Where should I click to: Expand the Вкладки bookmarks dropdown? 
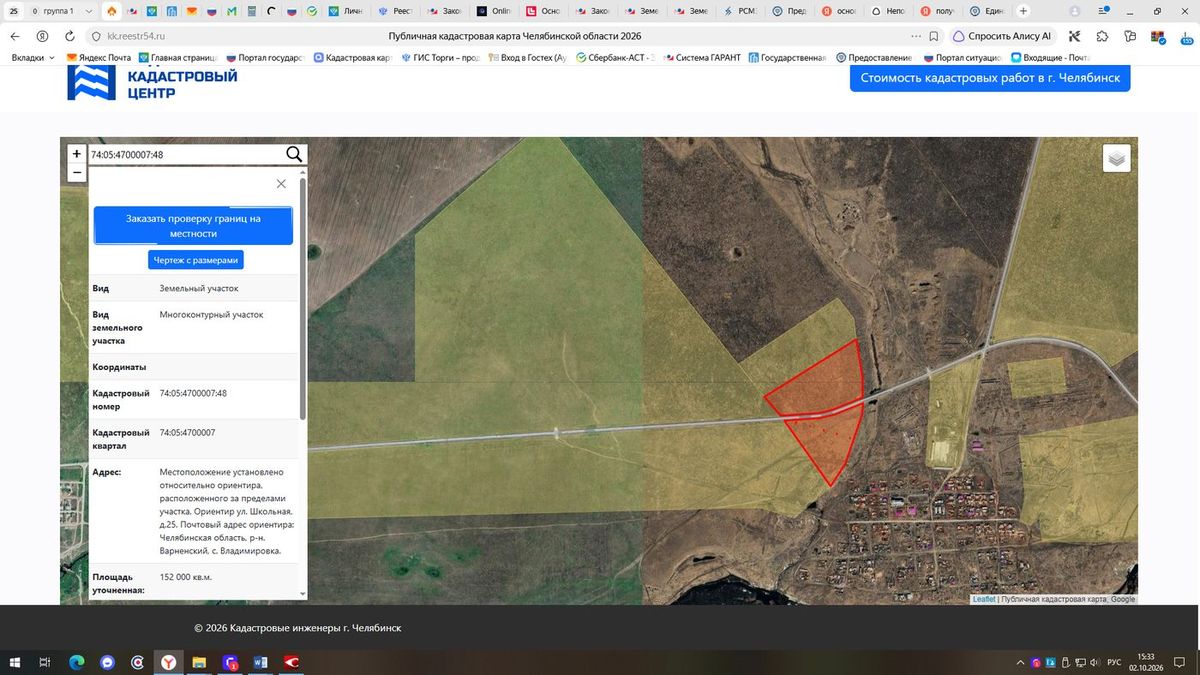pos(34,58)
